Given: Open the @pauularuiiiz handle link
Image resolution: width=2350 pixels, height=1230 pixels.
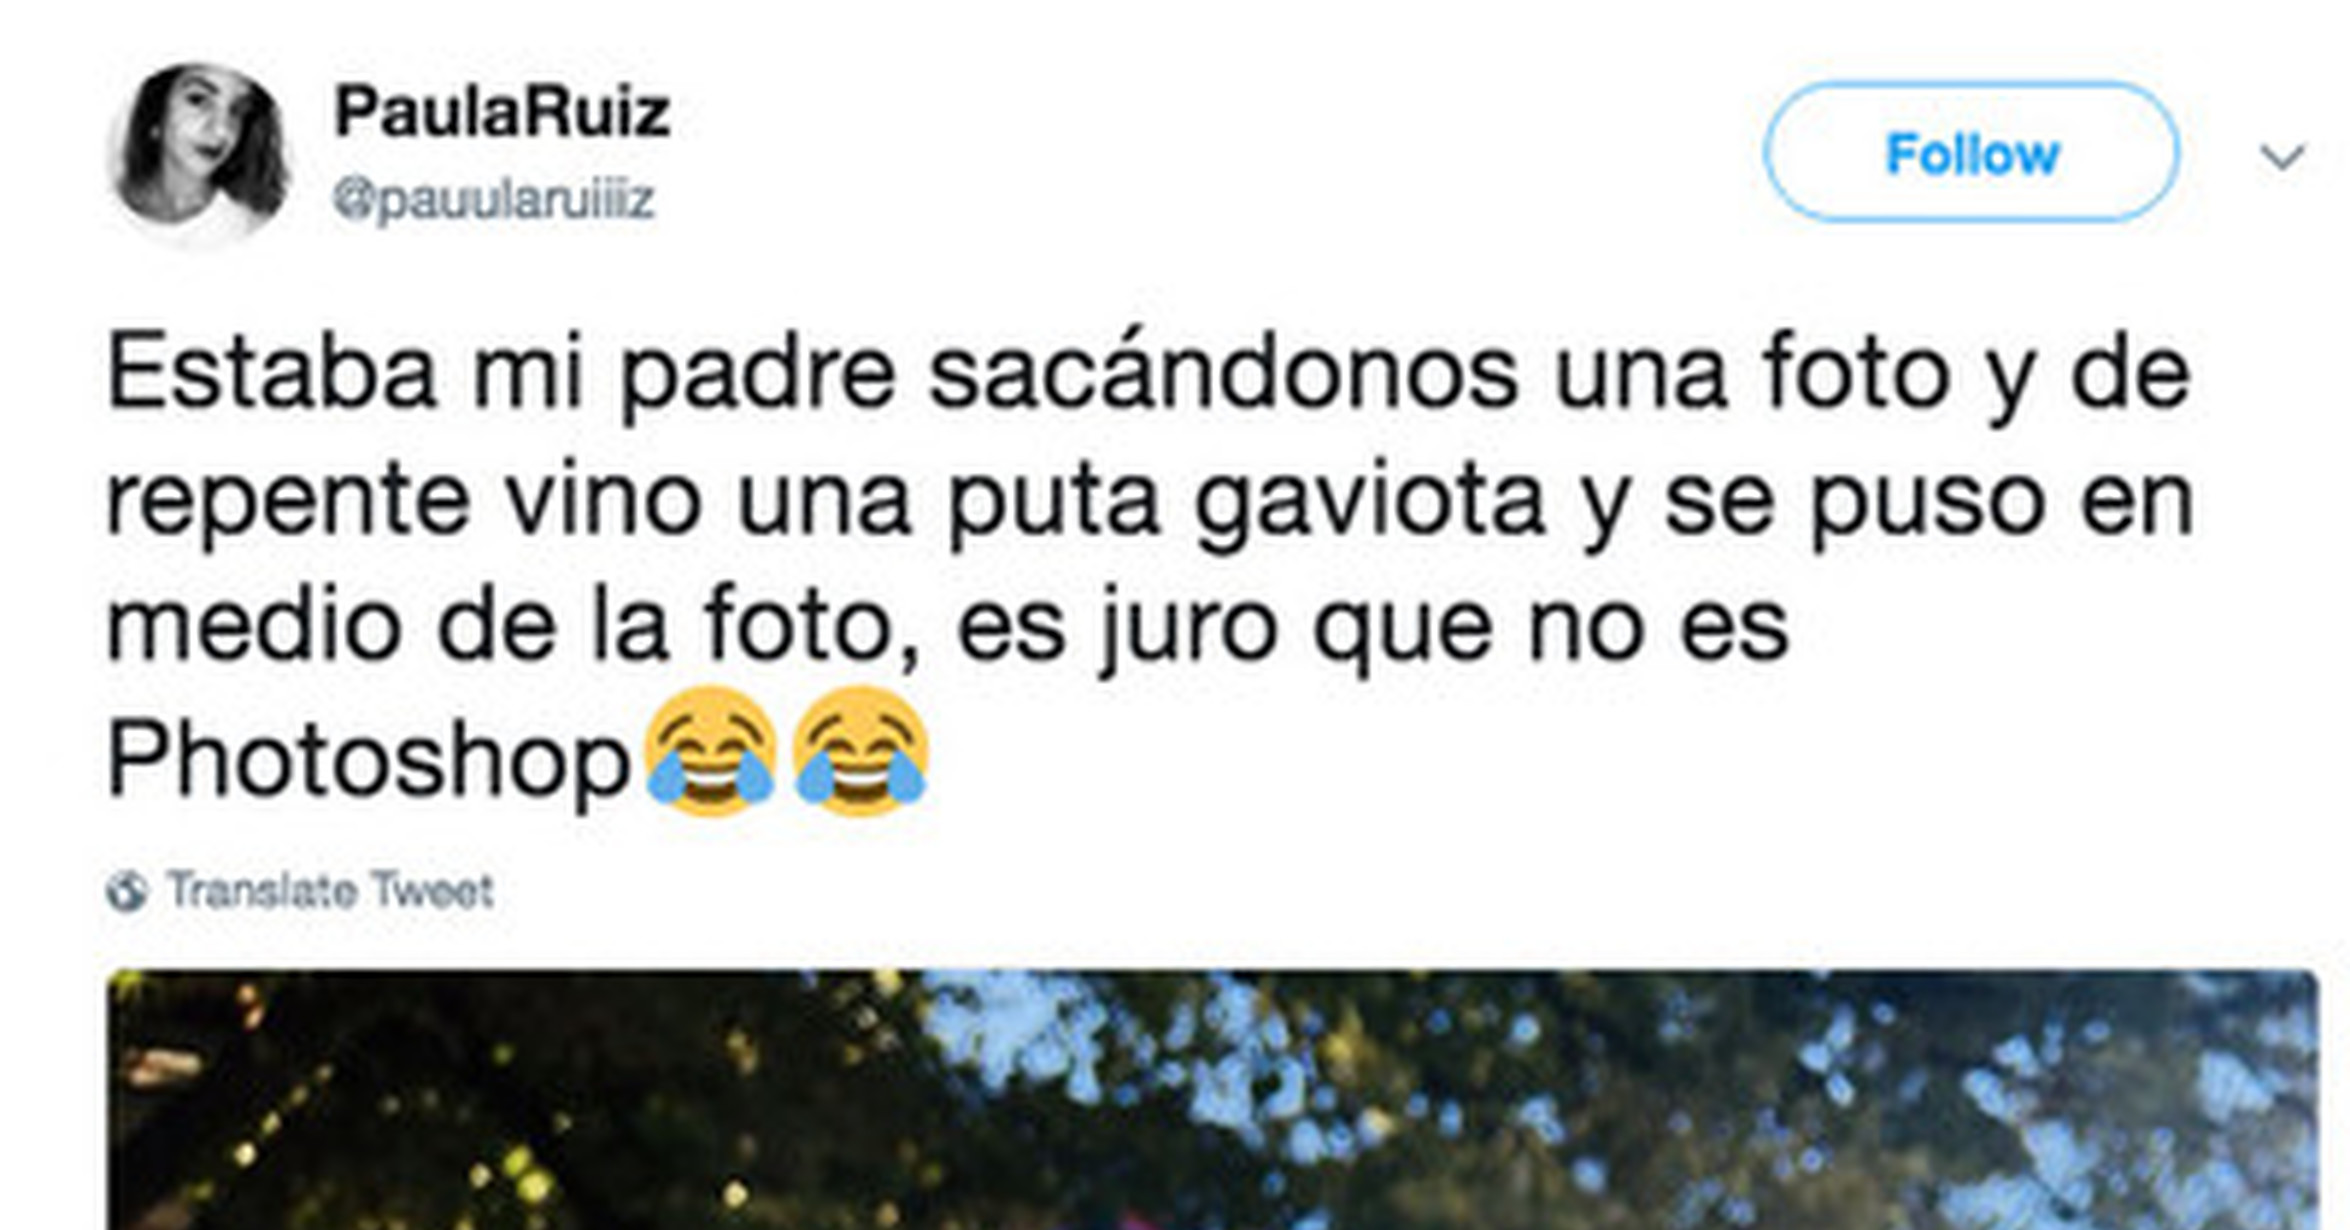Looking at the screenshot, I should [494, 199].
